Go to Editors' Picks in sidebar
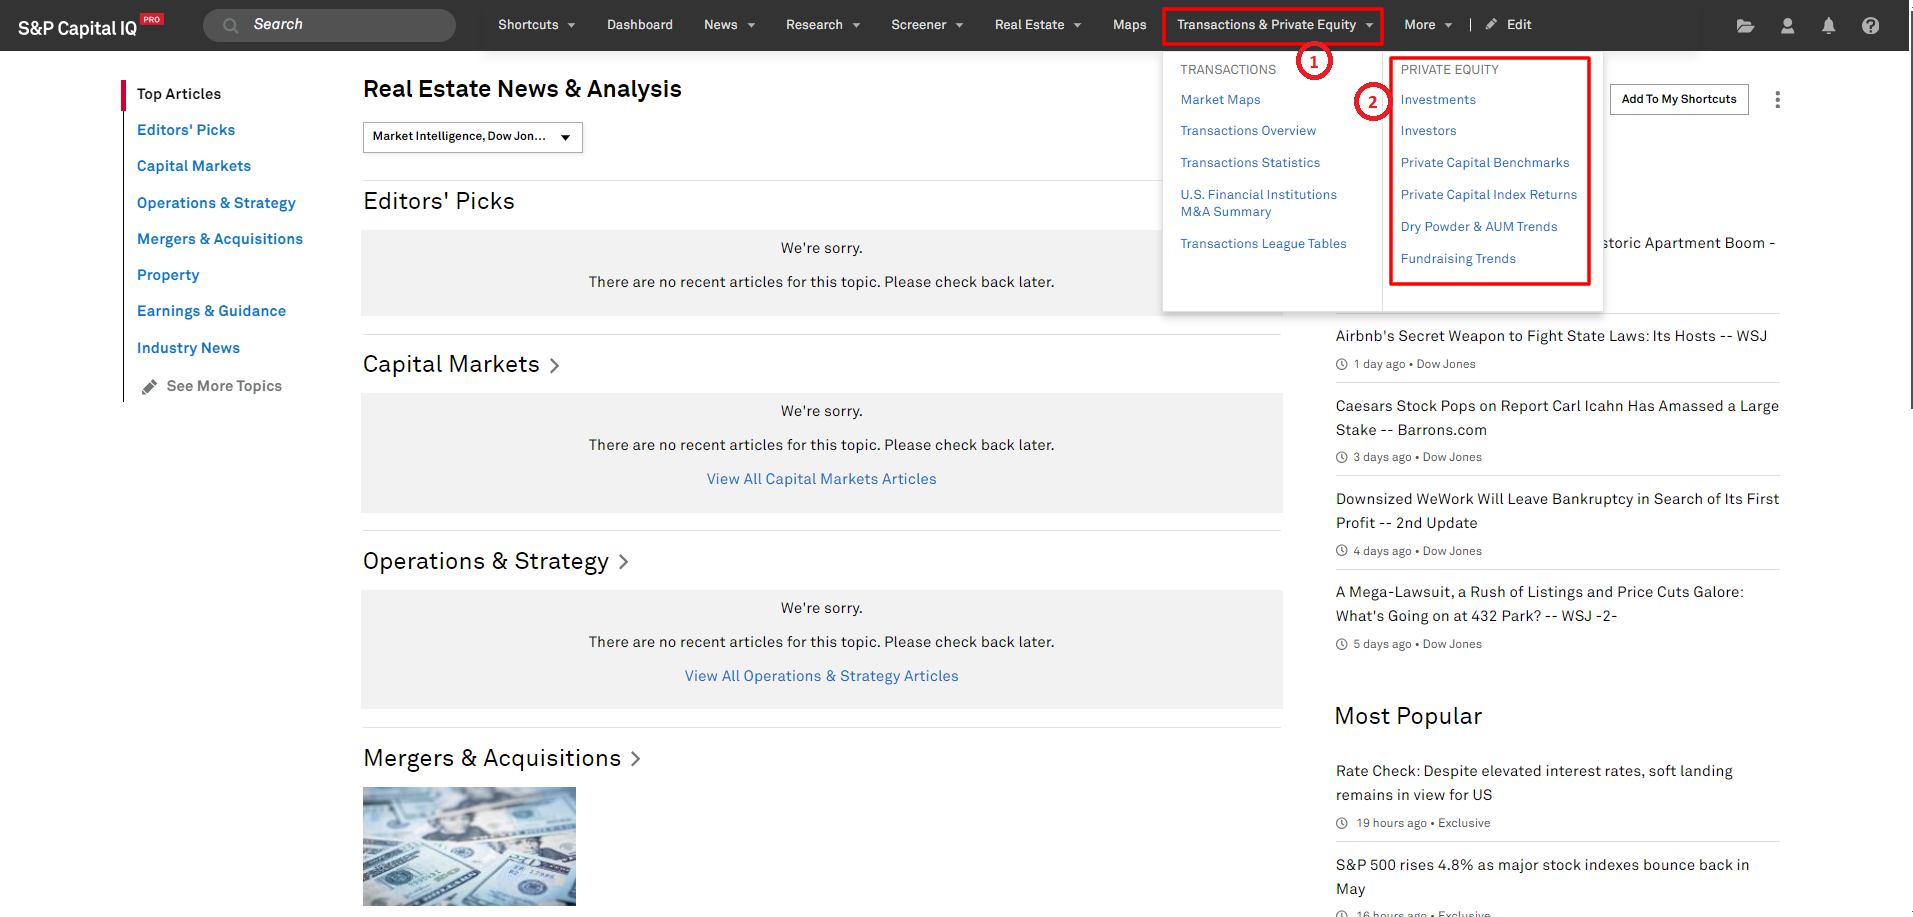The image size is (1913, 917). [186, 130]
